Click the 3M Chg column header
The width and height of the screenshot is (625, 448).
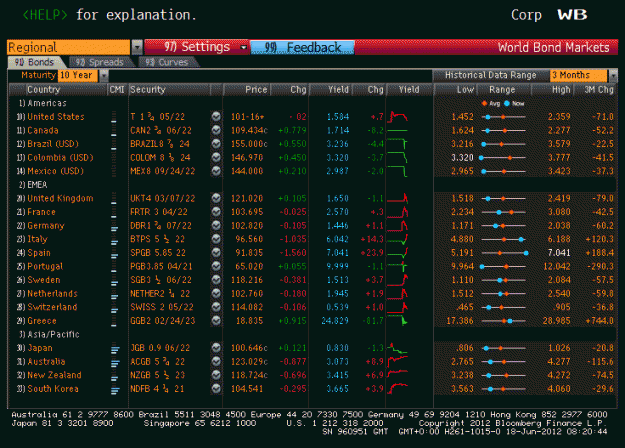596,90
